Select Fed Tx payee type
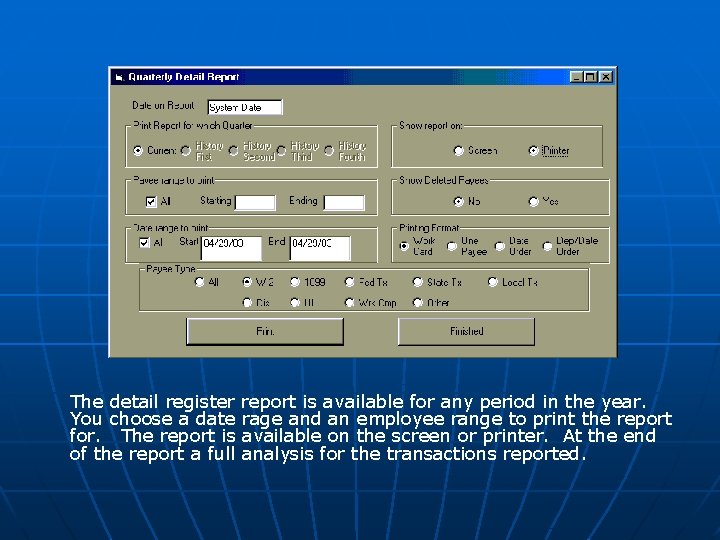This screenshot has width=720, height=540. click(x=349, y=282)
